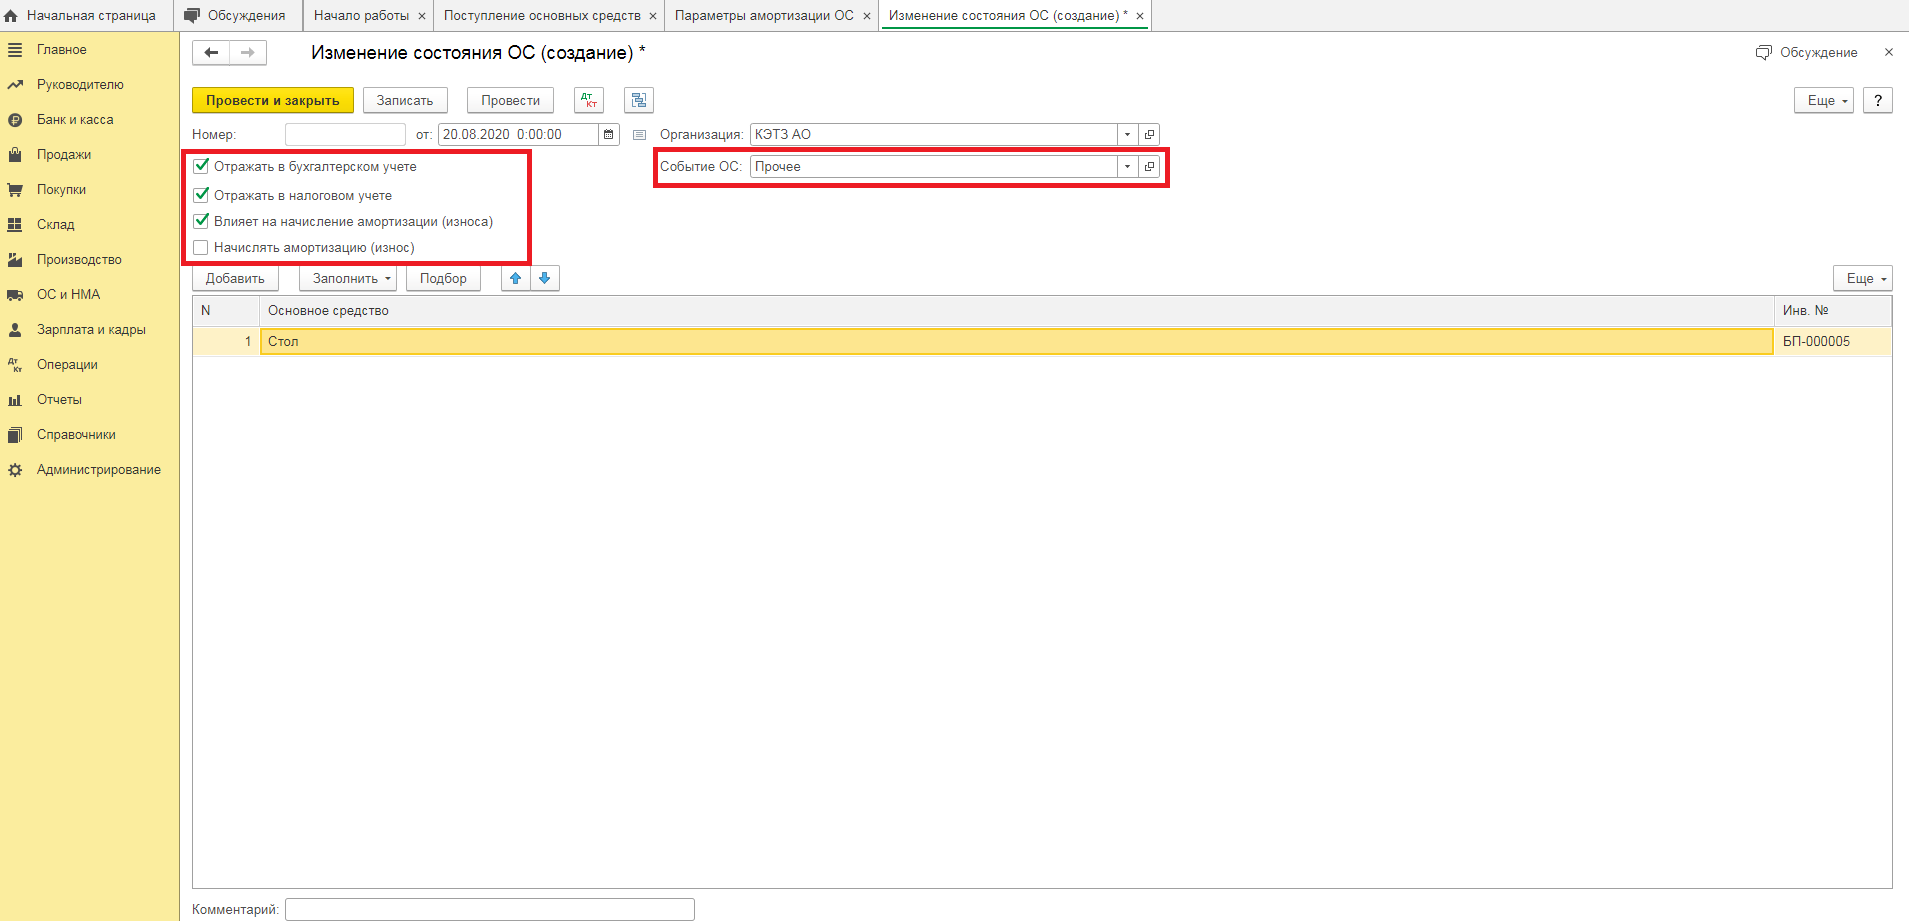Open the Главное section icon

(x=15, y=50)
